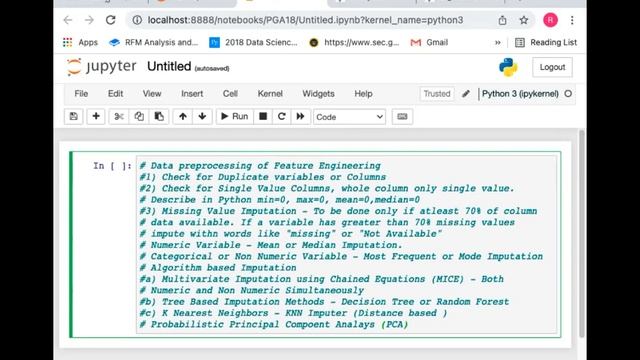Screen dimensions: 640x360
Task: Open the command palette keyboard icon
Action: click(x=402, y=117)
